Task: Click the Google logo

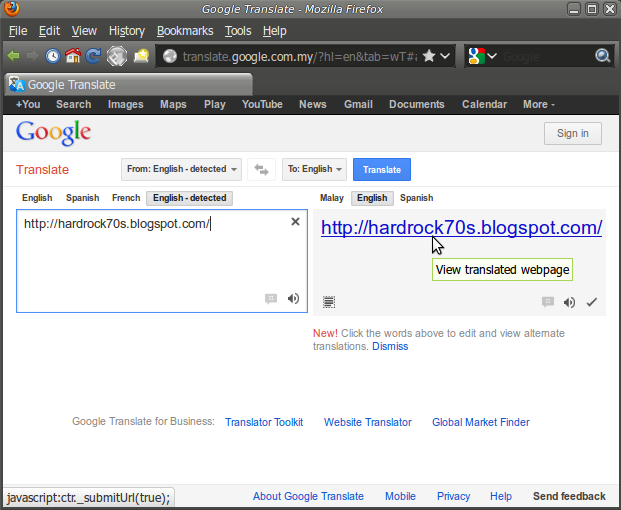Action: 53,133
